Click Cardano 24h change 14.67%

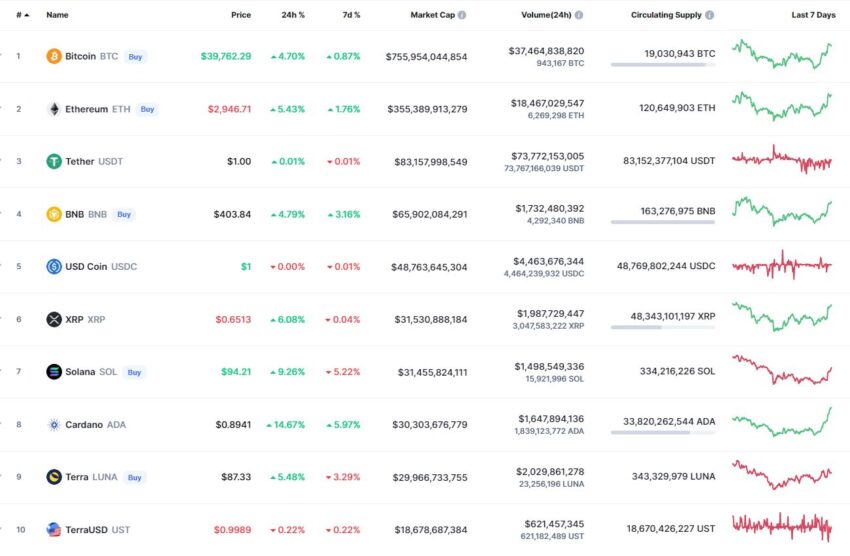click(286, 425)
